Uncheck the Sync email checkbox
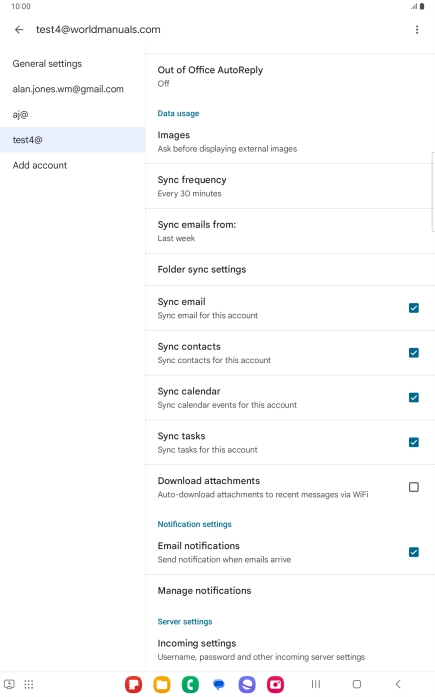Viewport: 435px width, 697px height. (x=414, y=308)
